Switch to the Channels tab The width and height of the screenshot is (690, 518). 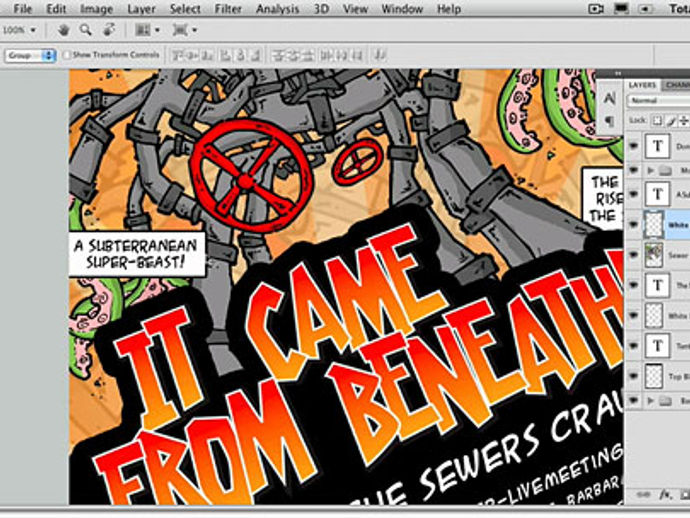(677, 85)
